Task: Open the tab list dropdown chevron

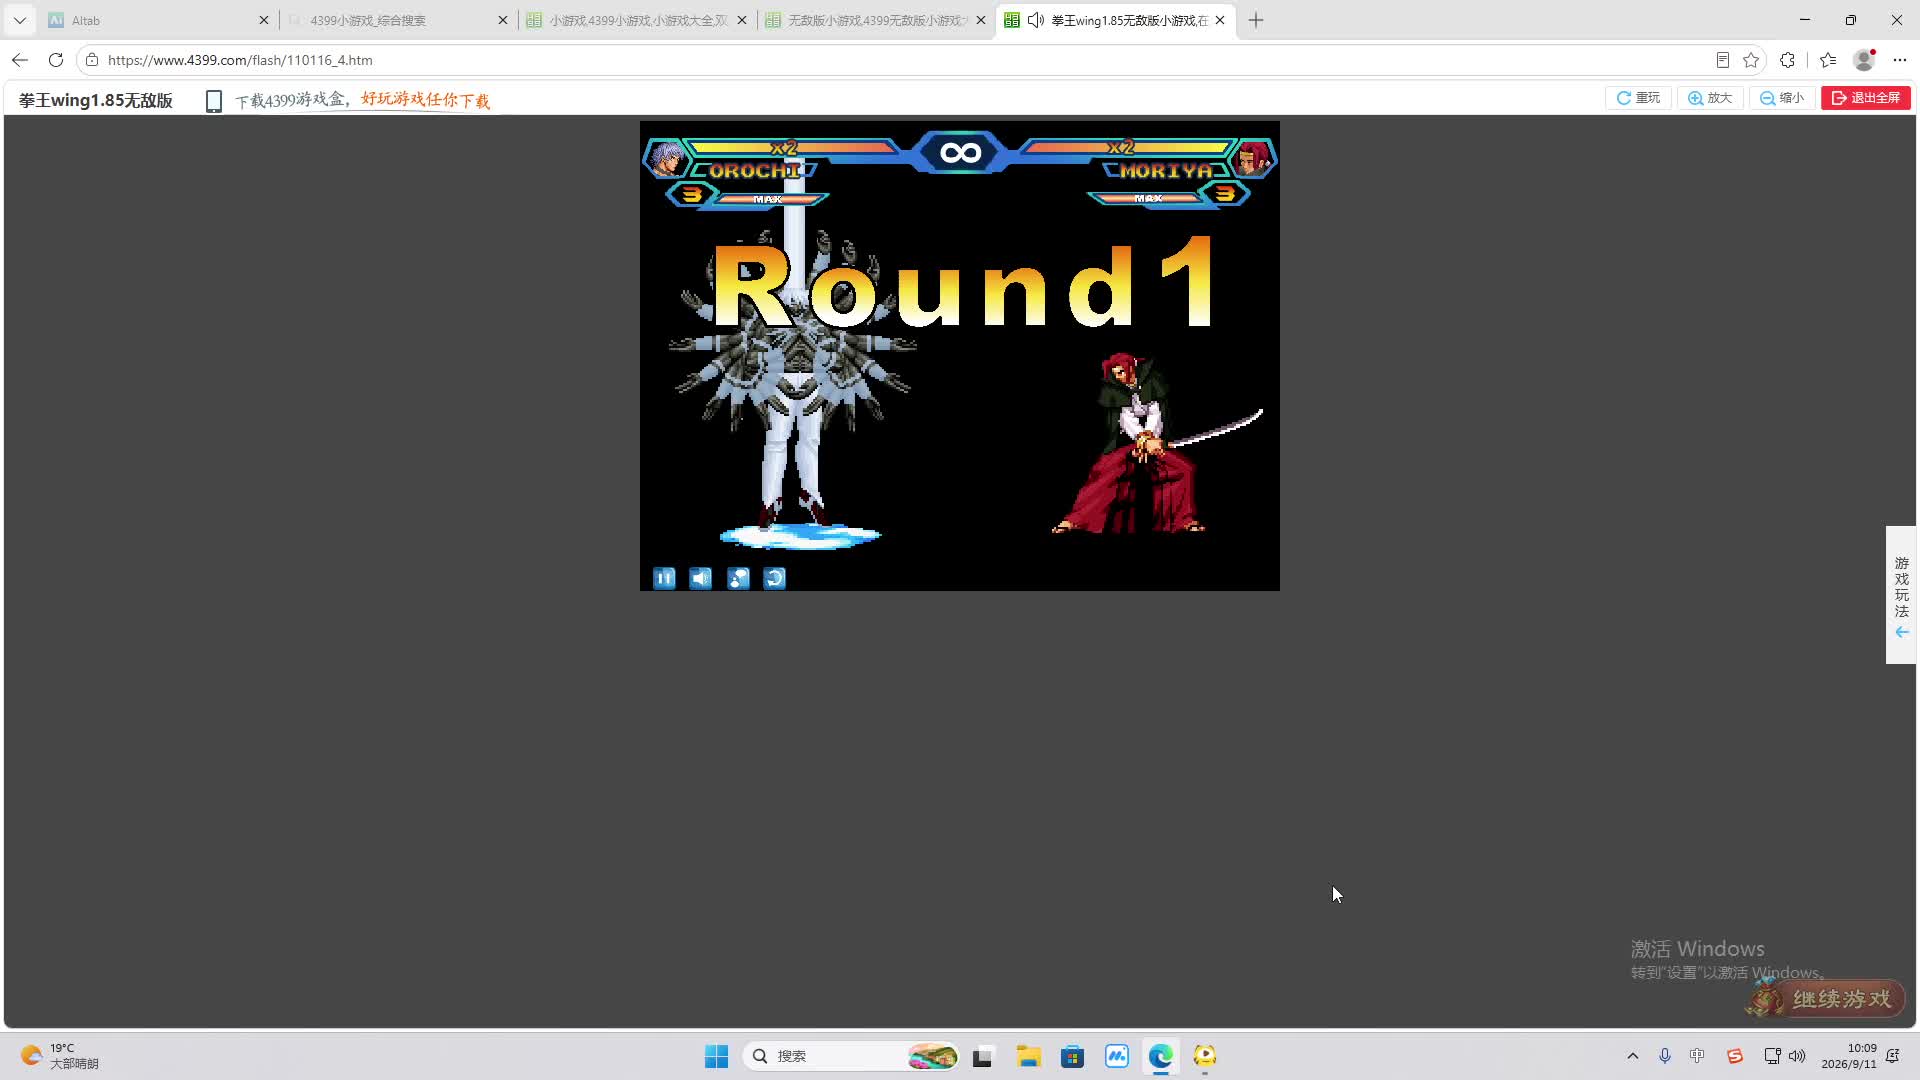Action: coord(19,20)
